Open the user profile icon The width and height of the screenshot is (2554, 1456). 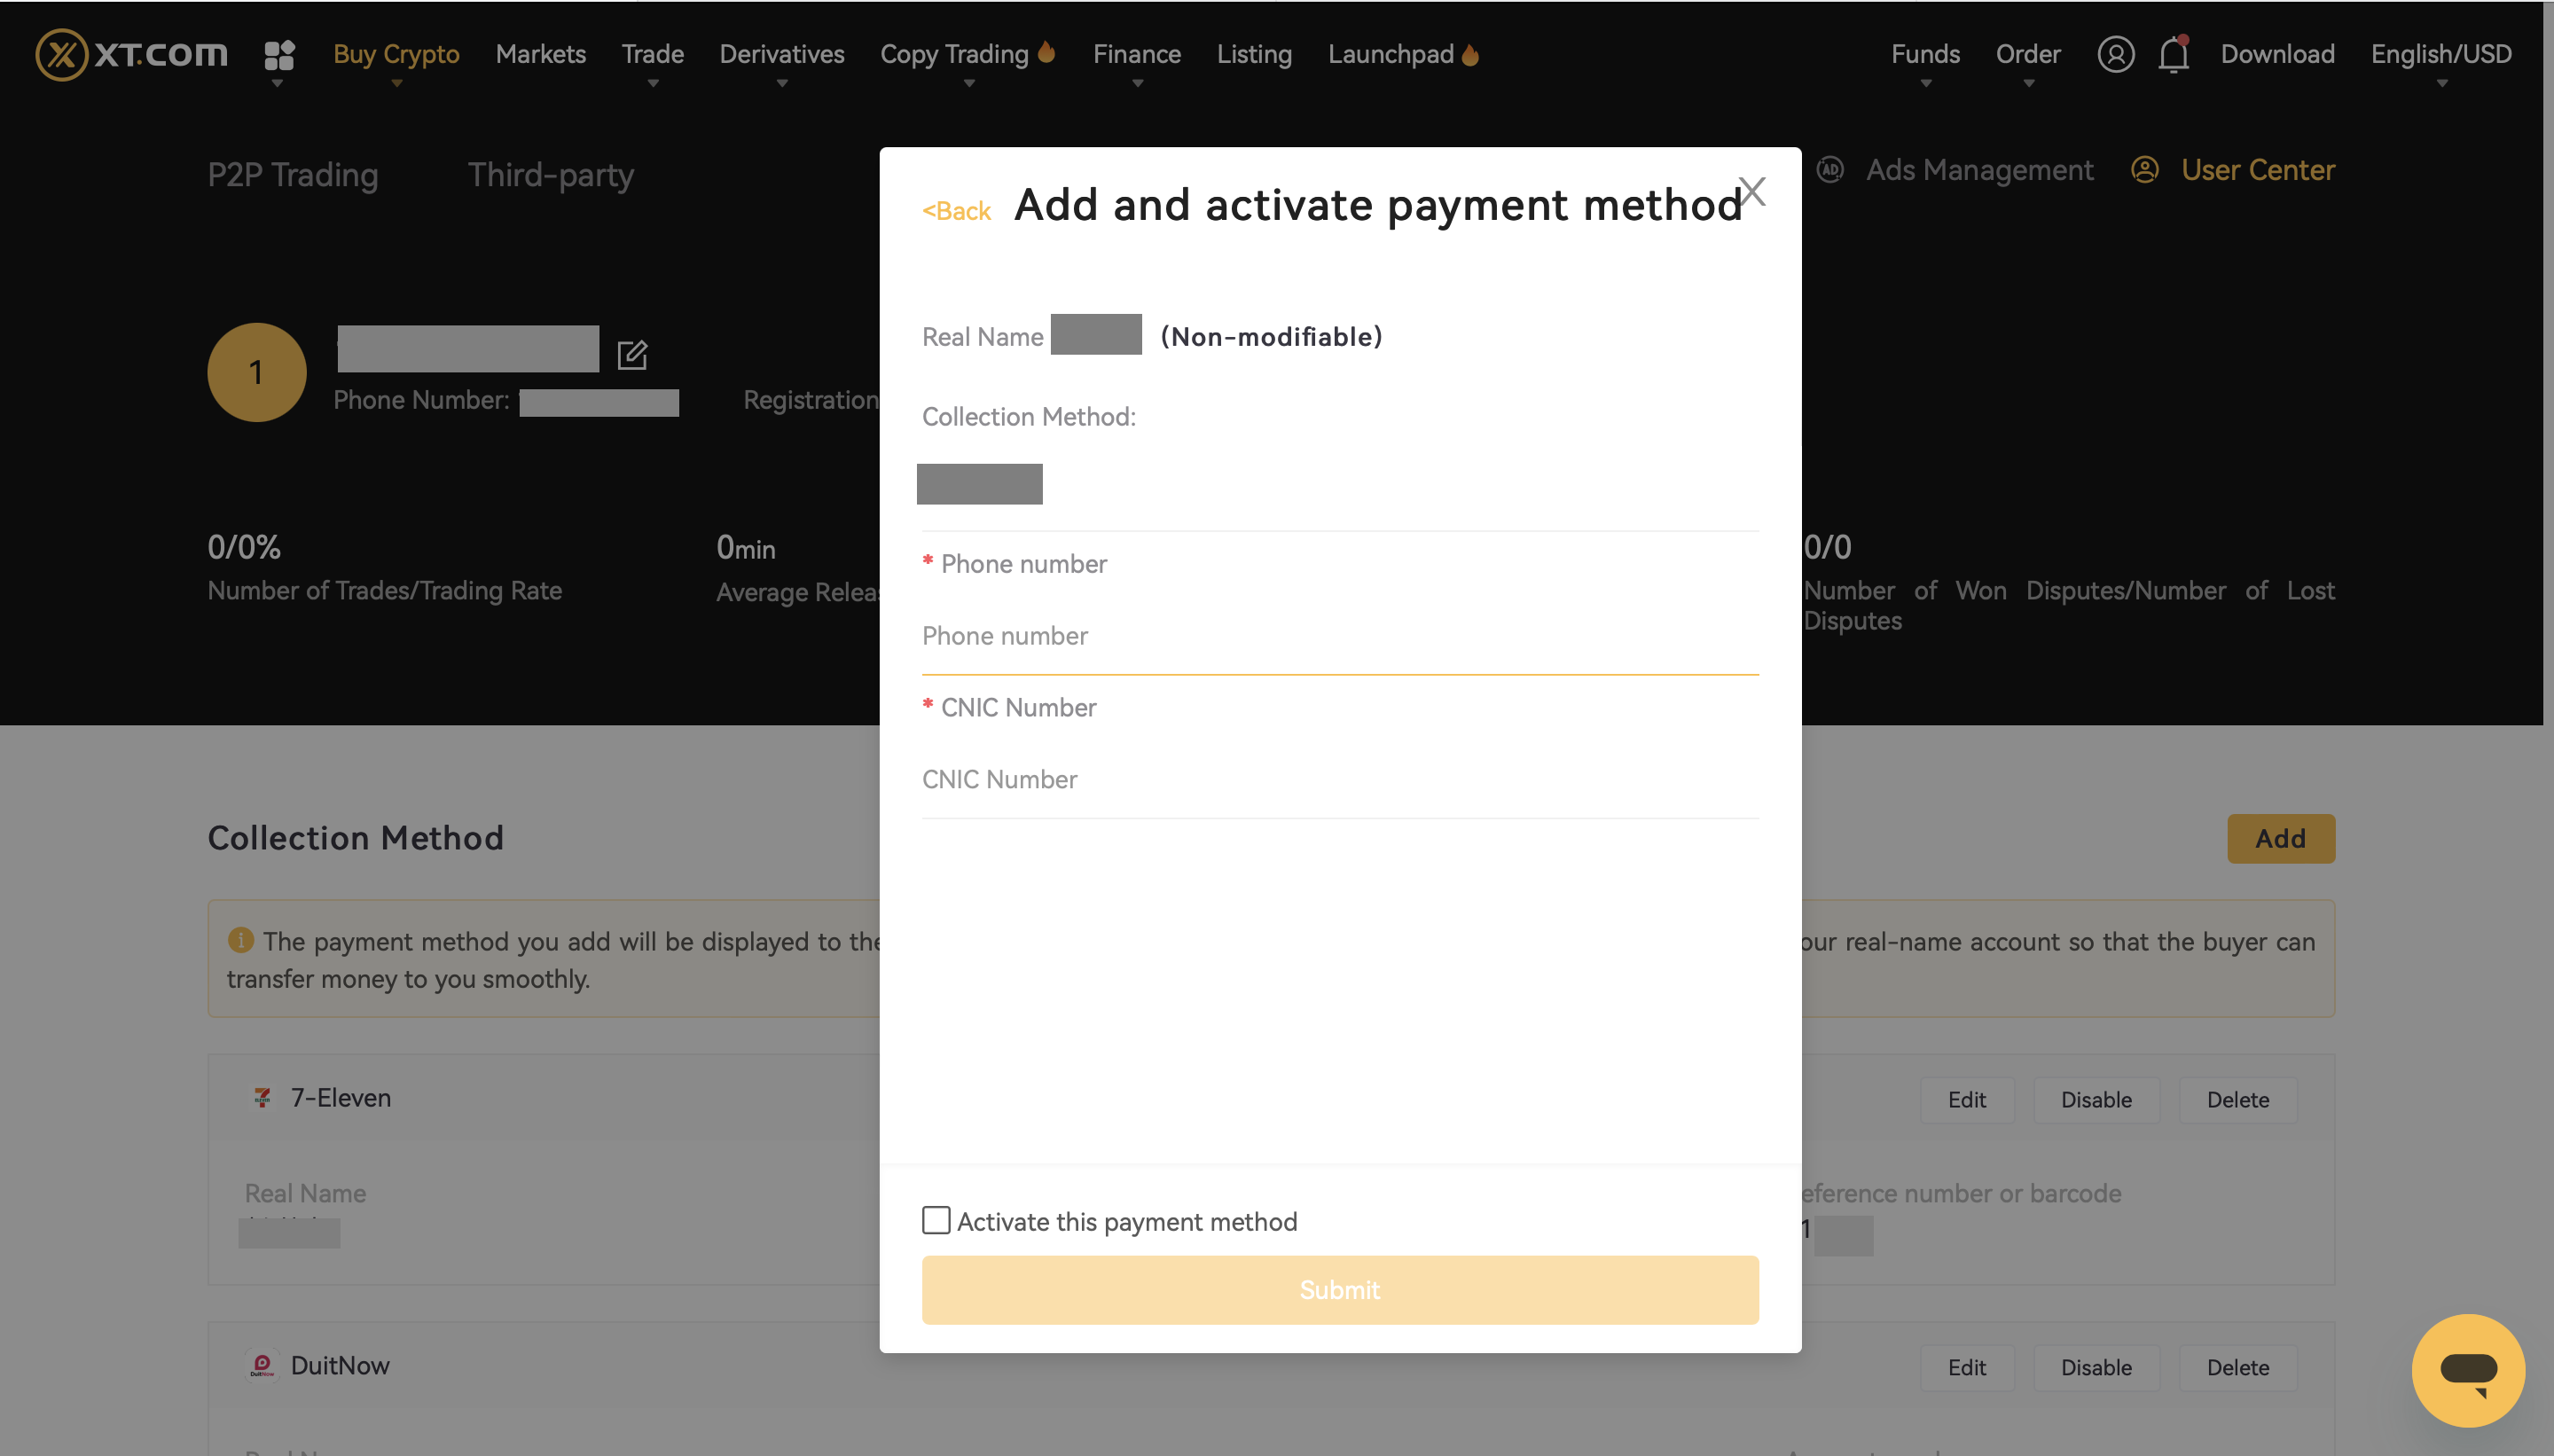pyautogui.click(x=2115, y=54)
